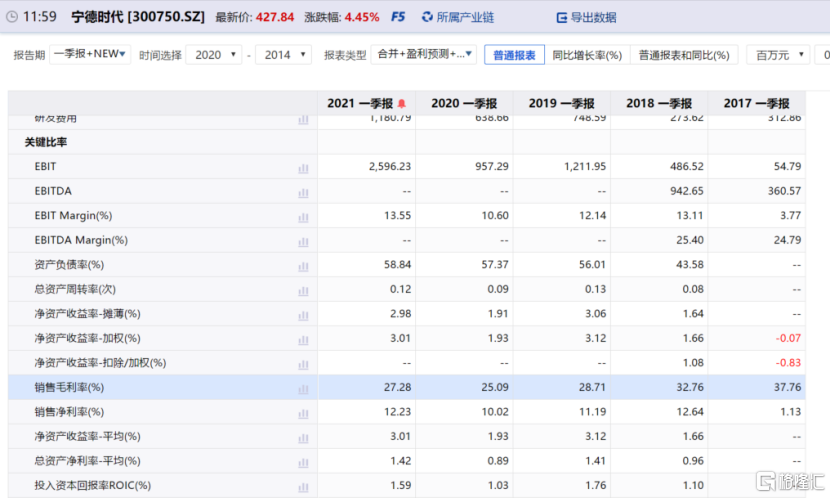Click the 2019 一季报 column header
This screenshot has height=498, width=831.
click(x=562, y=103)
